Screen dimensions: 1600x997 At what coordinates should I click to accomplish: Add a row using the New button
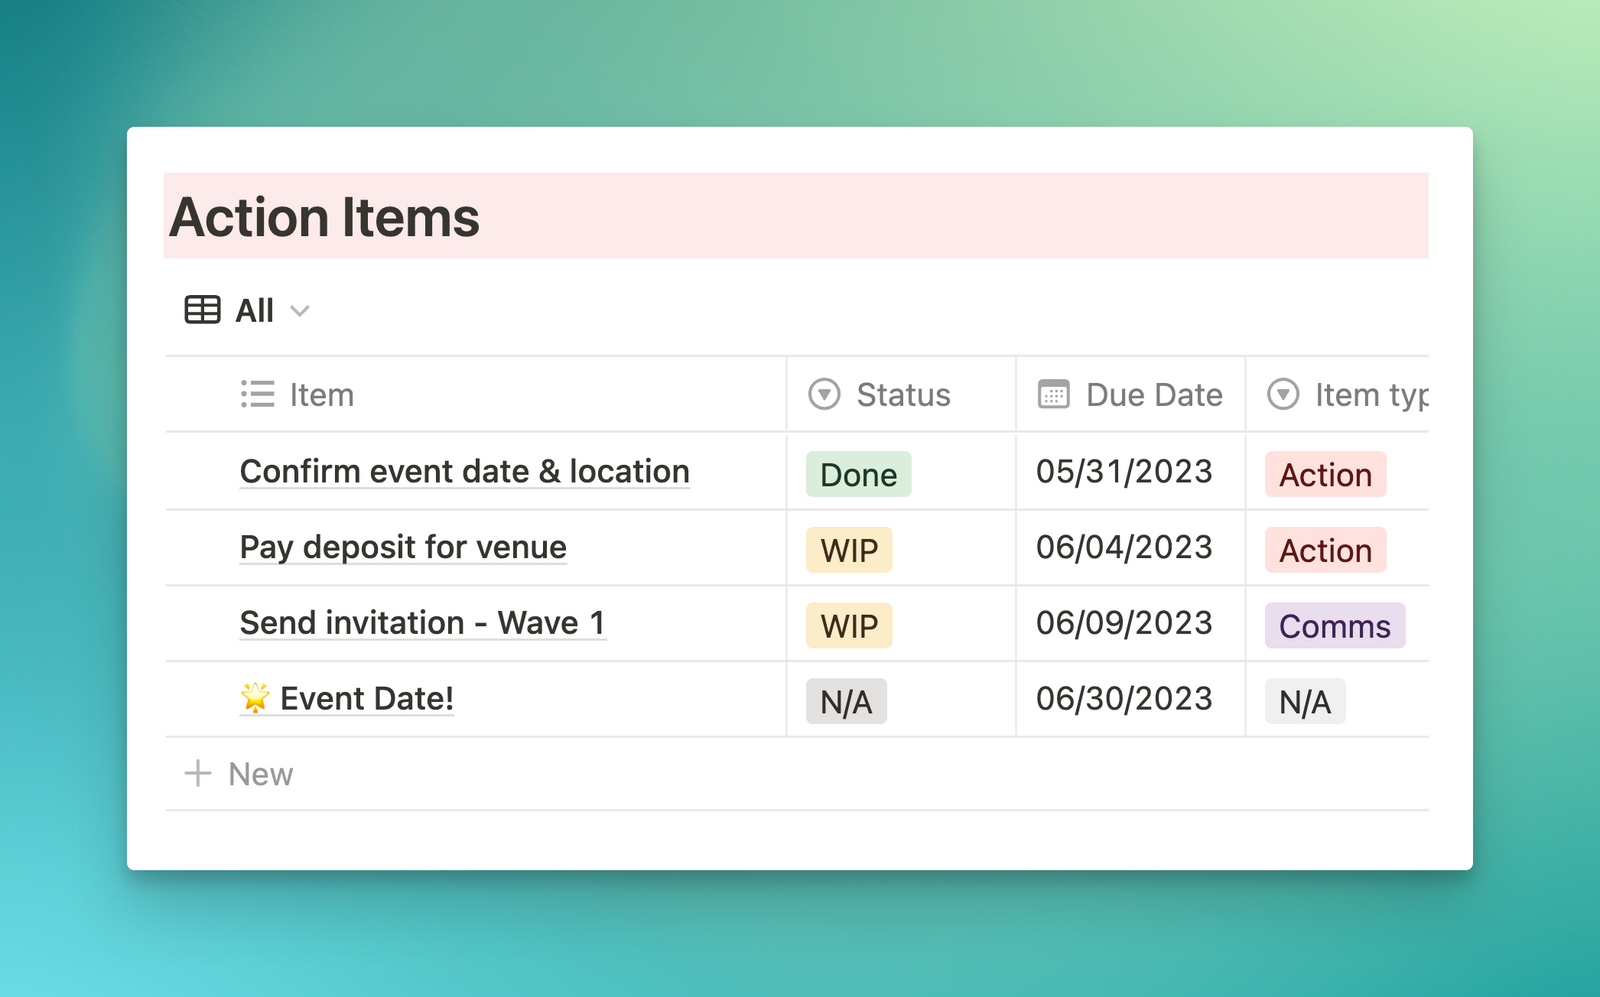[259, 773]
